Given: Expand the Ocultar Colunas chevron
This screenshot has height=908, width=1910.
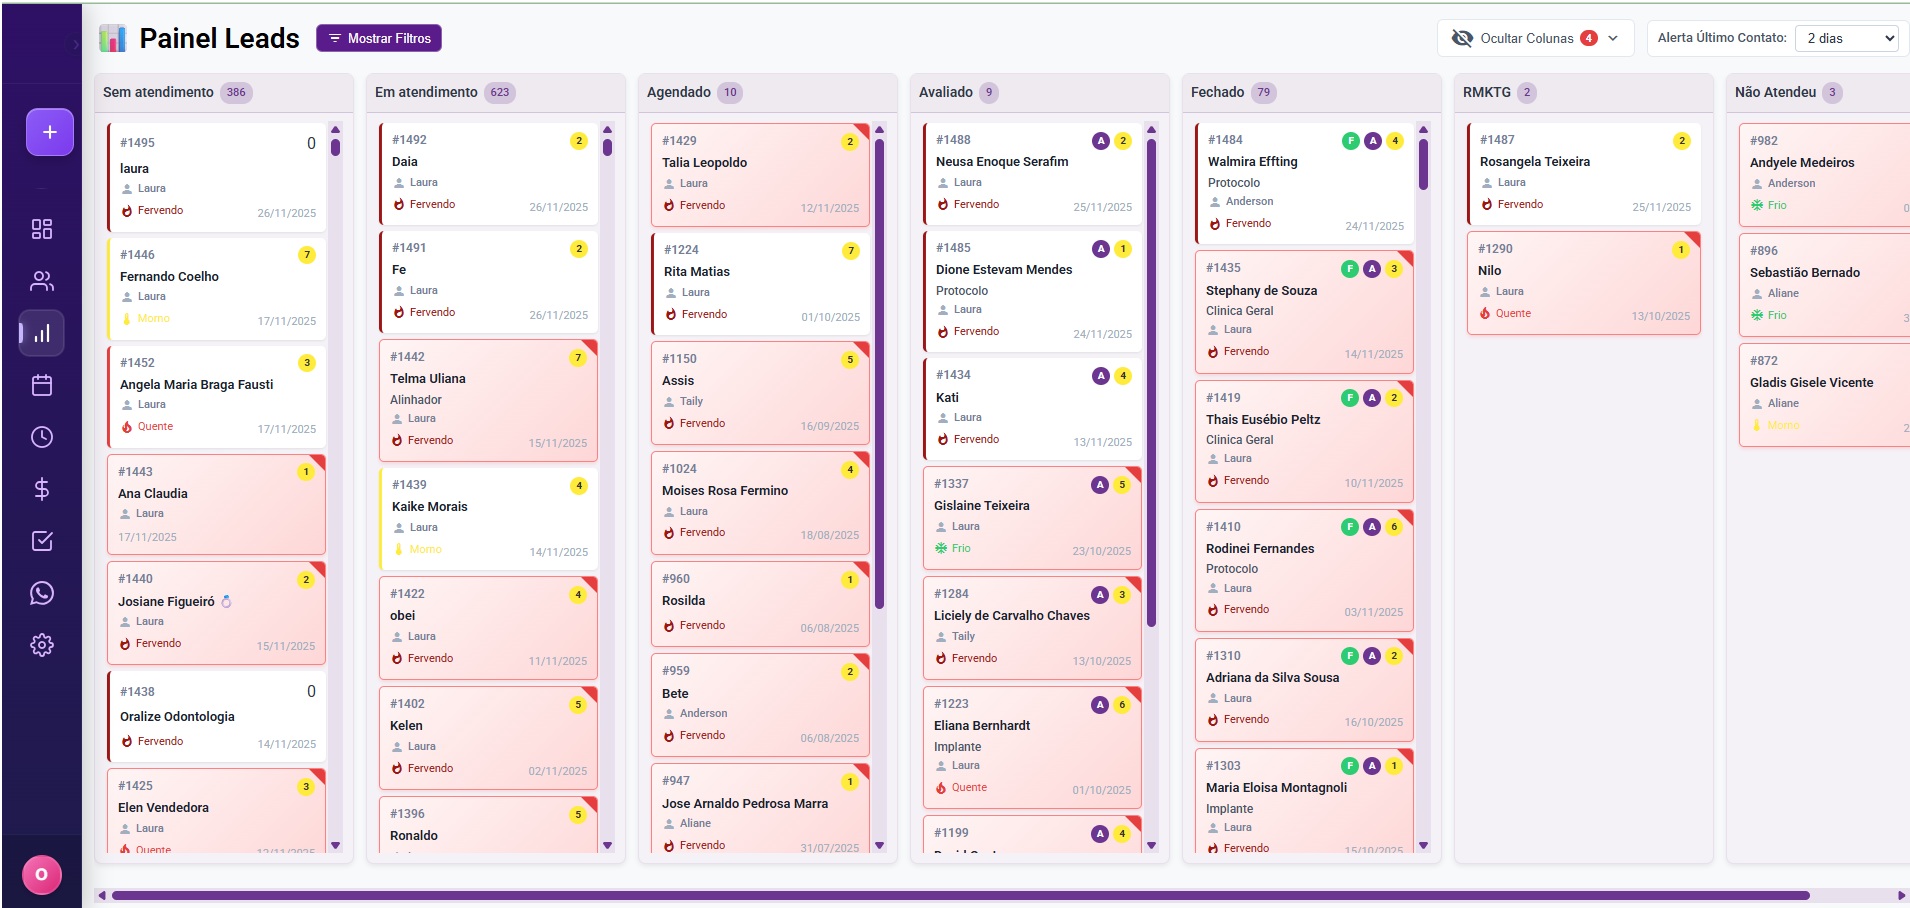Looking at the screenshot, I should [x=1612, y=38].
